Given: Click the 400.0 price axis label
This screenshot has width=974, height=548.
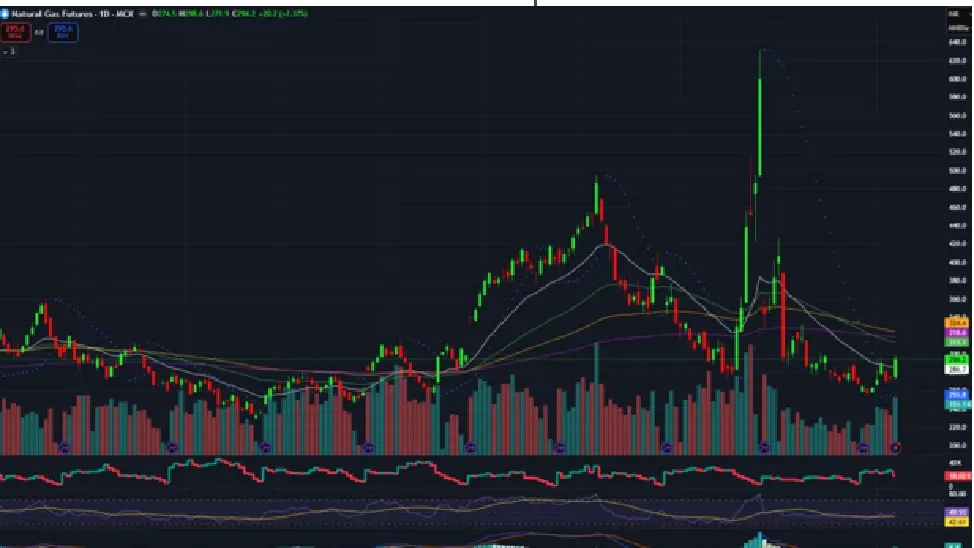Looking at the screenshot, I should coord(957,262).
